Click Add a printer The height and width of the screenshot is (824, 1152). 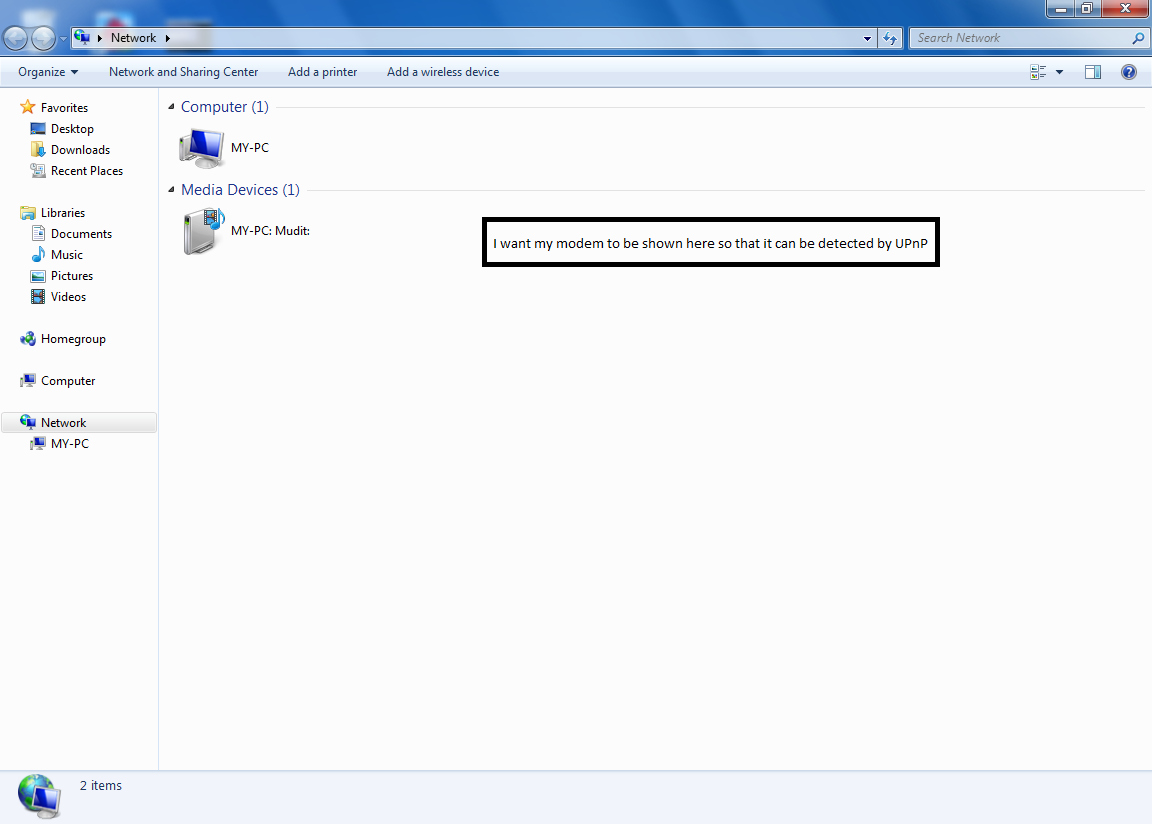(322, 72)
